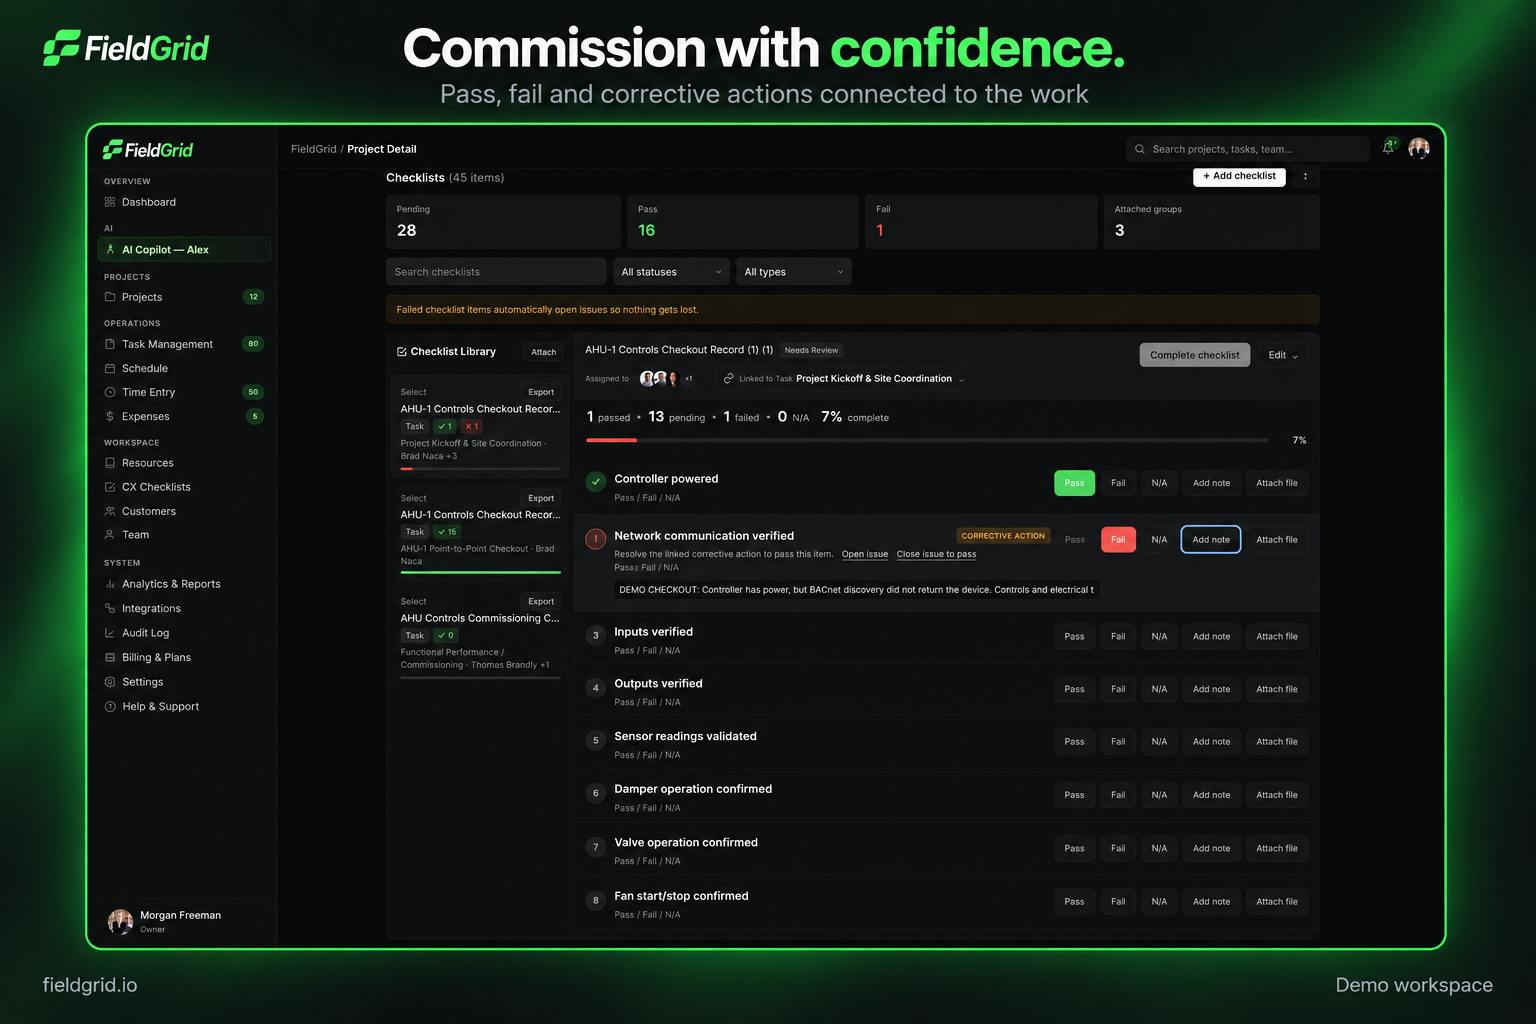Click the Analytics & Reports chart icon
The width and height of the screenshot is (1536, 1024).
(110, 584)
